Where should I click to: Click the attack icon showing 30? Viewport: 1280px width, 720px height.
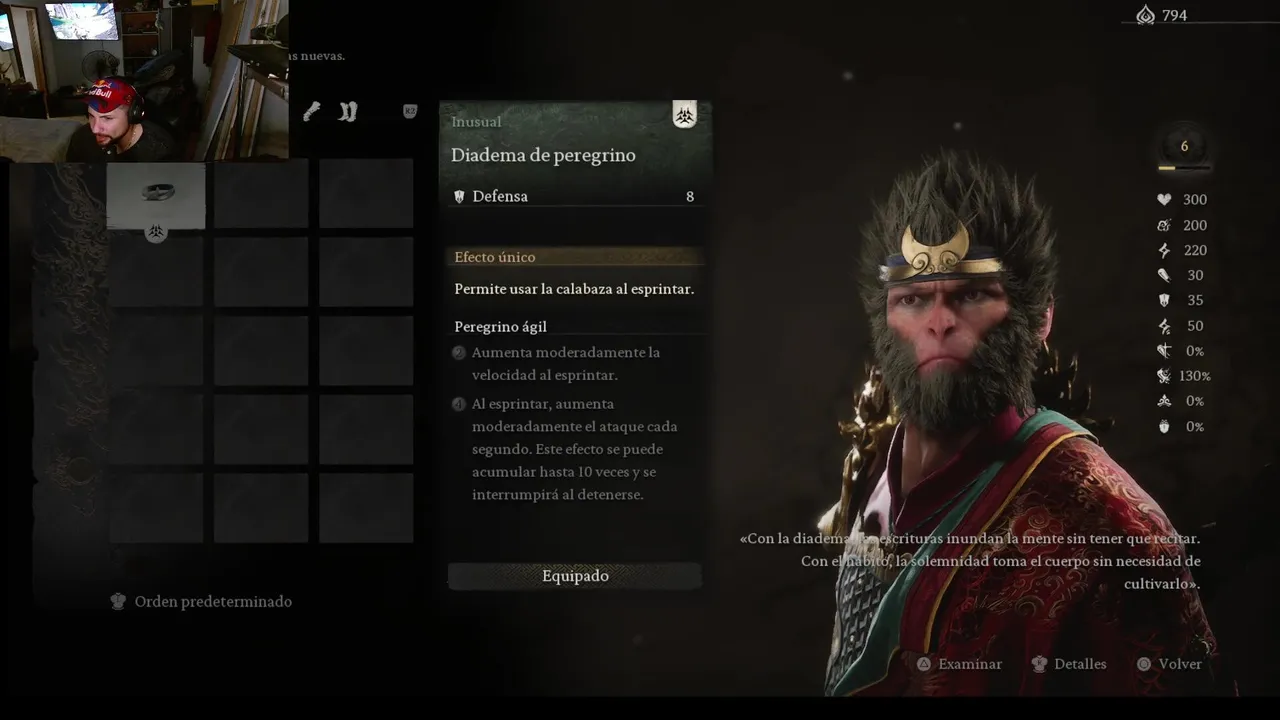click(1164, 275)
